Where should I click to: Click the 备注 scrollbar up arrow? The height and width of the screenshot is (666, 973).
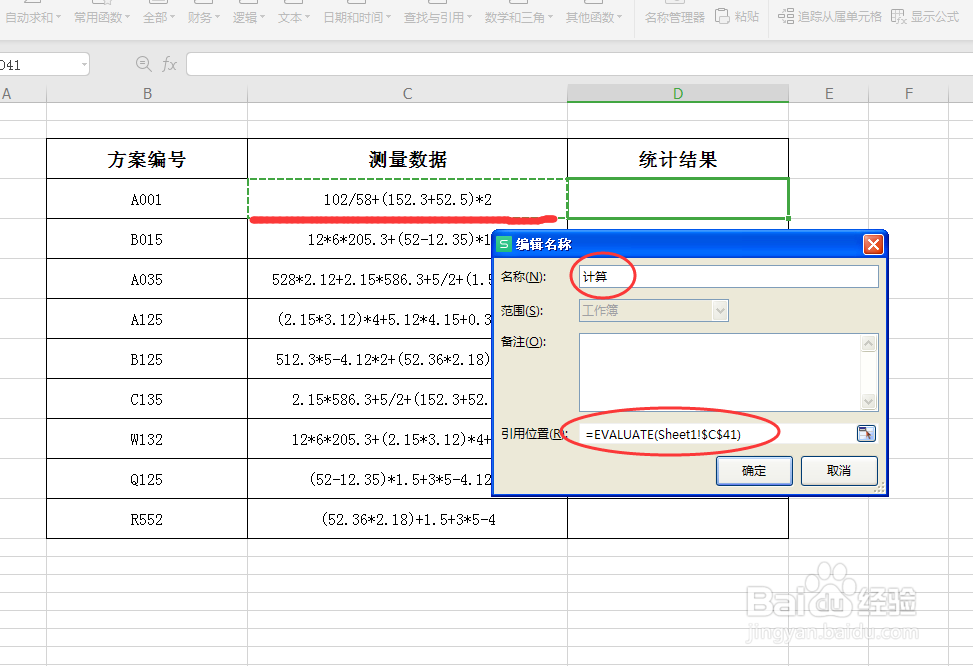(869, 343)
